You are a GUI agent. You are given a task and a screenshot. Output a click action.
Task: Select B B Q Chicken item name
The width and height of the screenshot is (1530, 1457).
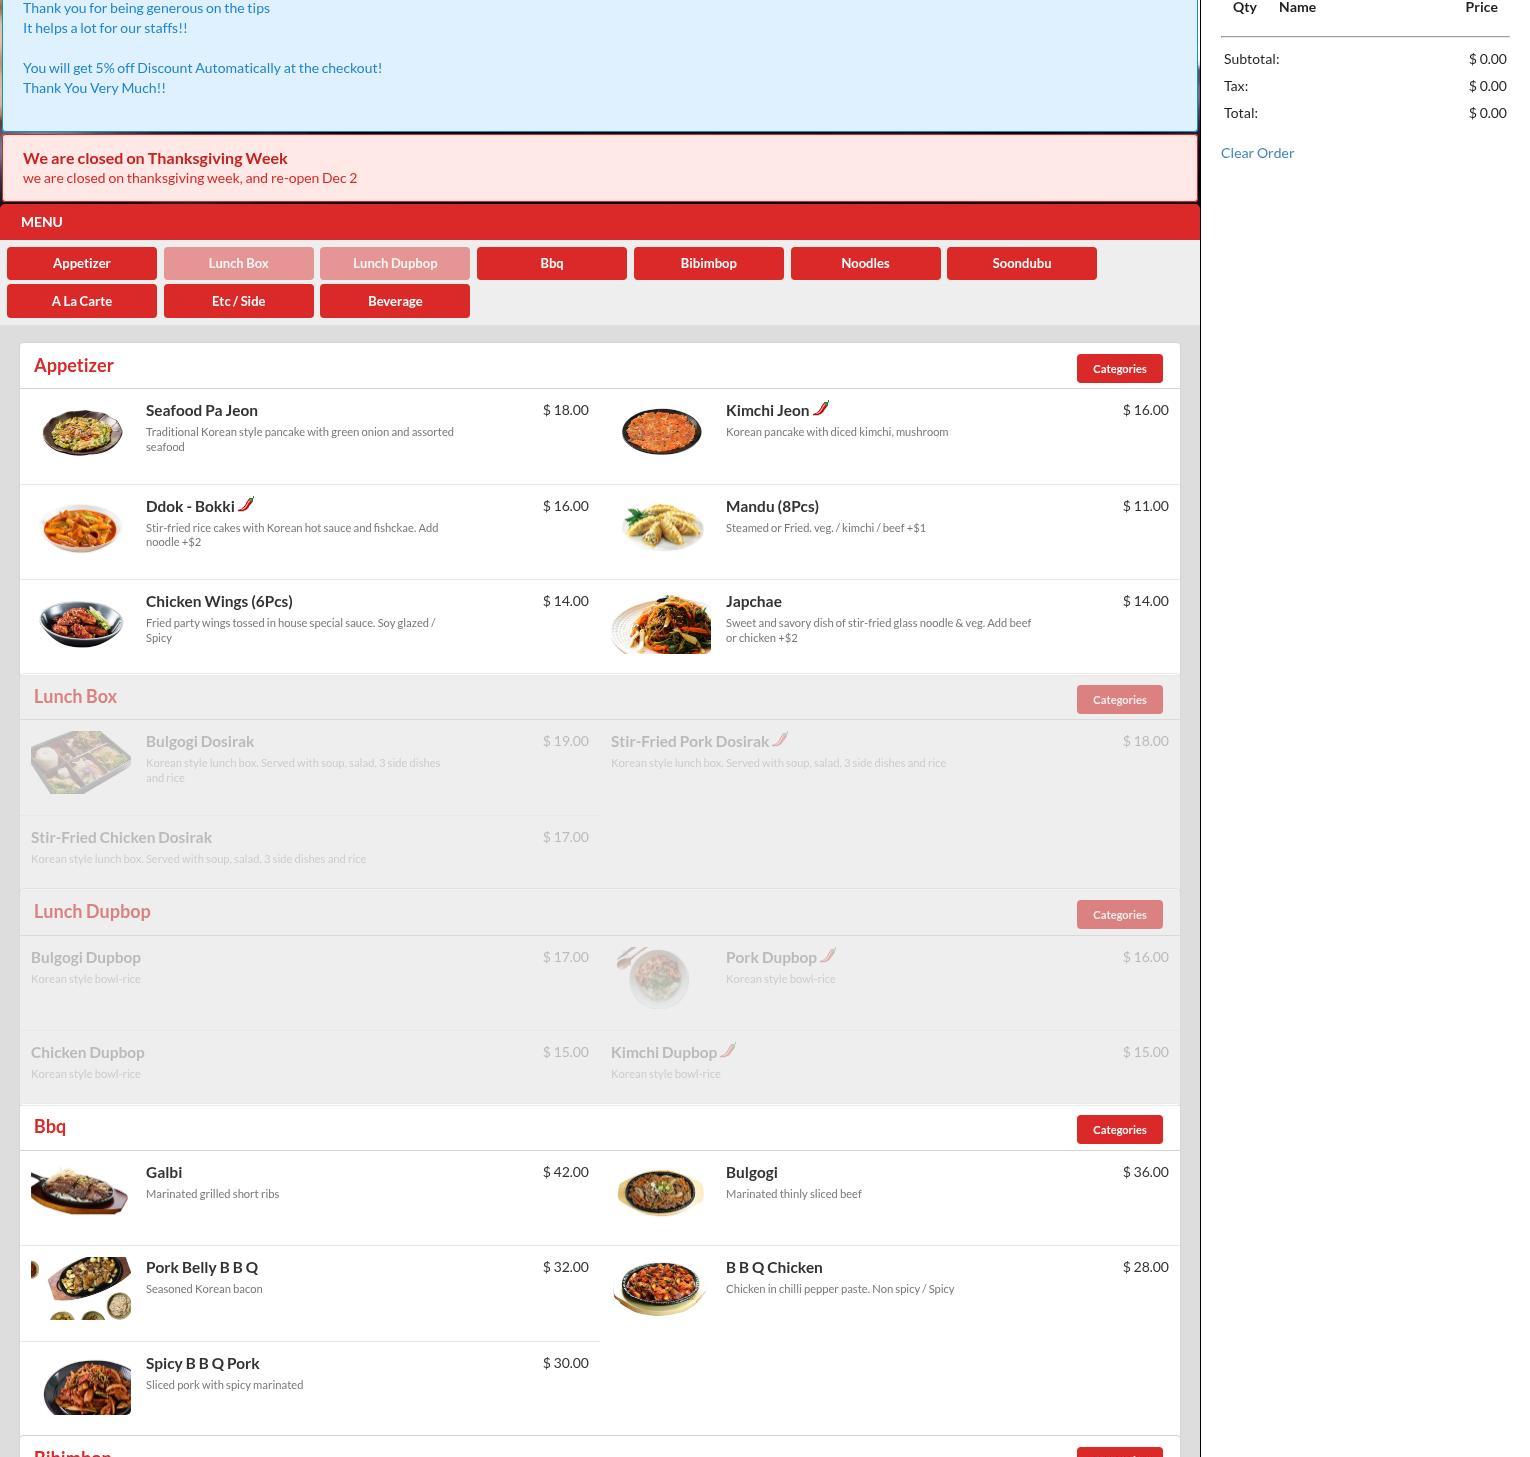(x=774, y=1267)
